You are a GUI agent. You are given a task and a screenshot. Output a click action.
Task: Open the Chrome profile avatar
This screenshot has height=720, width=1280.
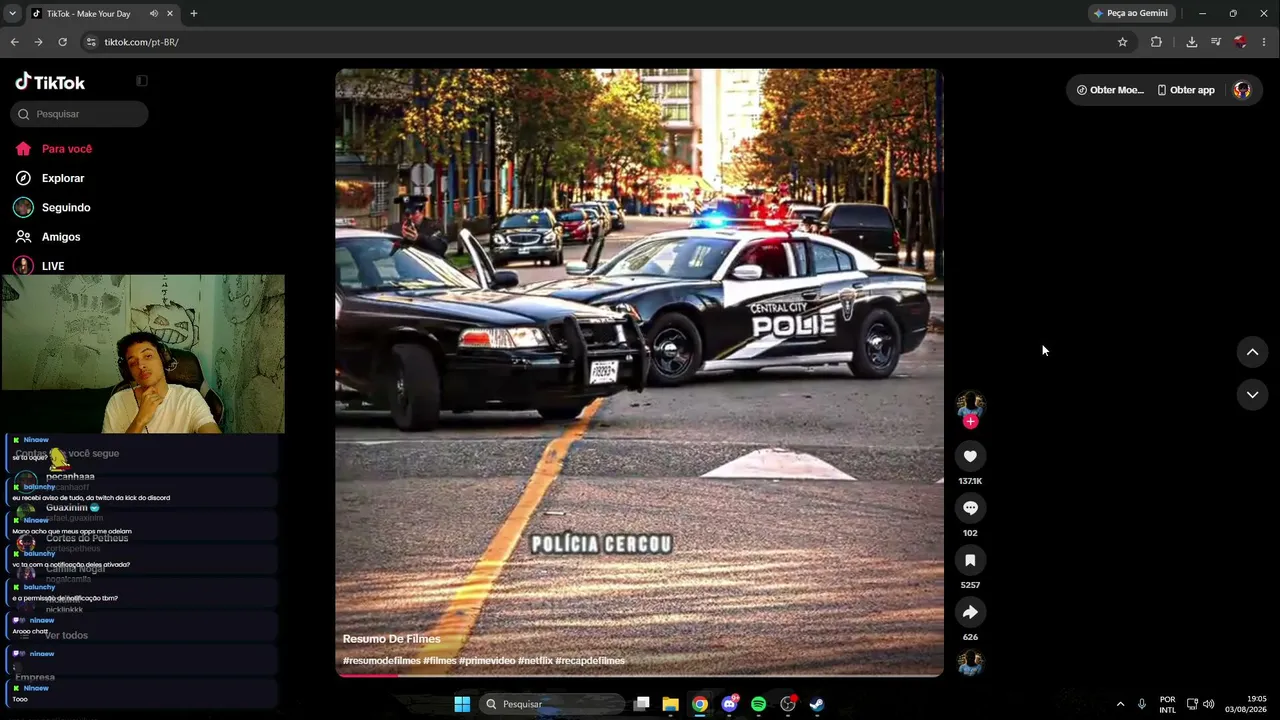tap(1240, 42)
